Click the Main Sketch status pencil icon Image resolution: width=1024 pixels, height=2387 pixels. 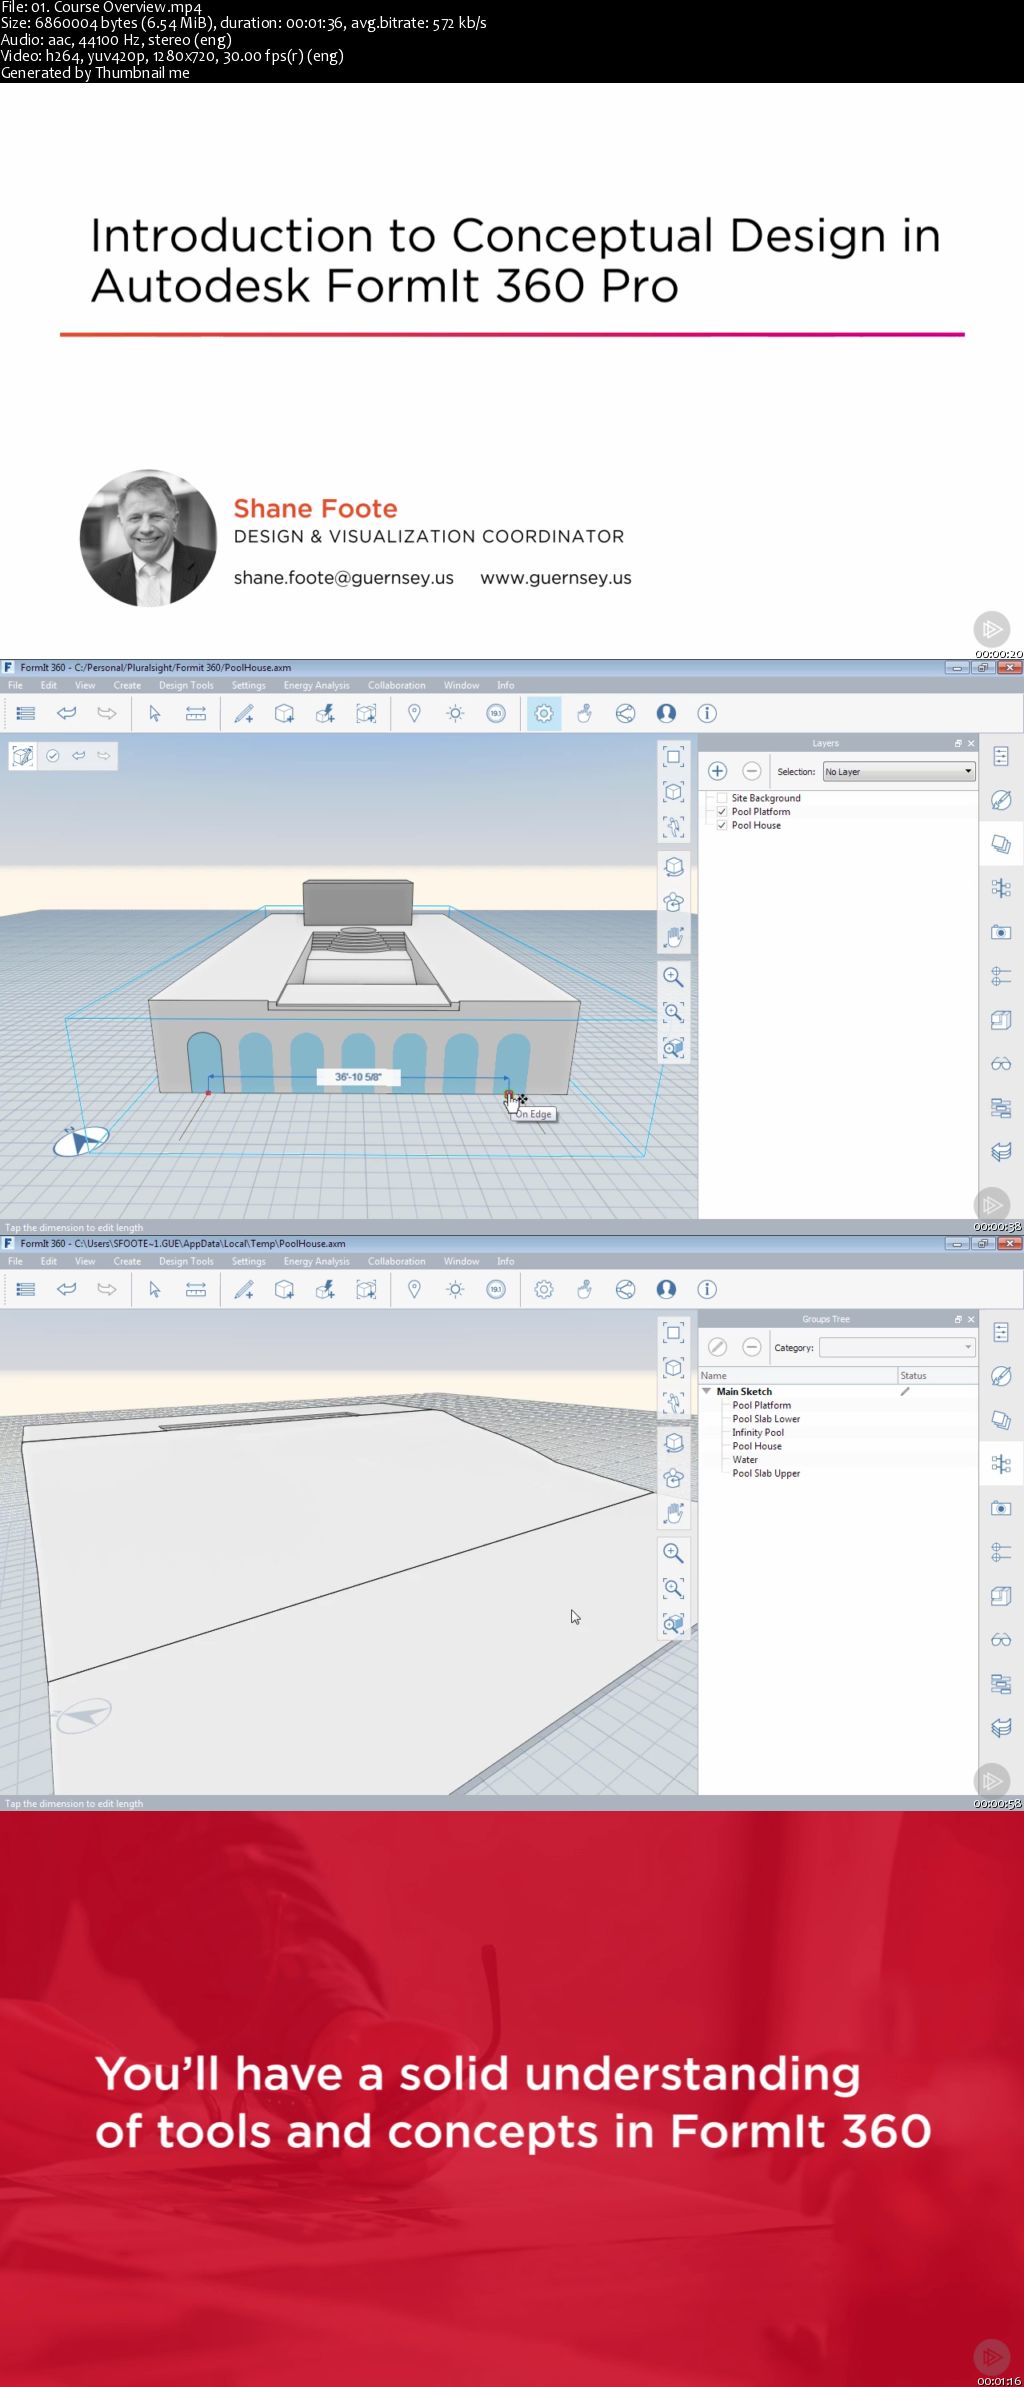(x=905, y=1391)
